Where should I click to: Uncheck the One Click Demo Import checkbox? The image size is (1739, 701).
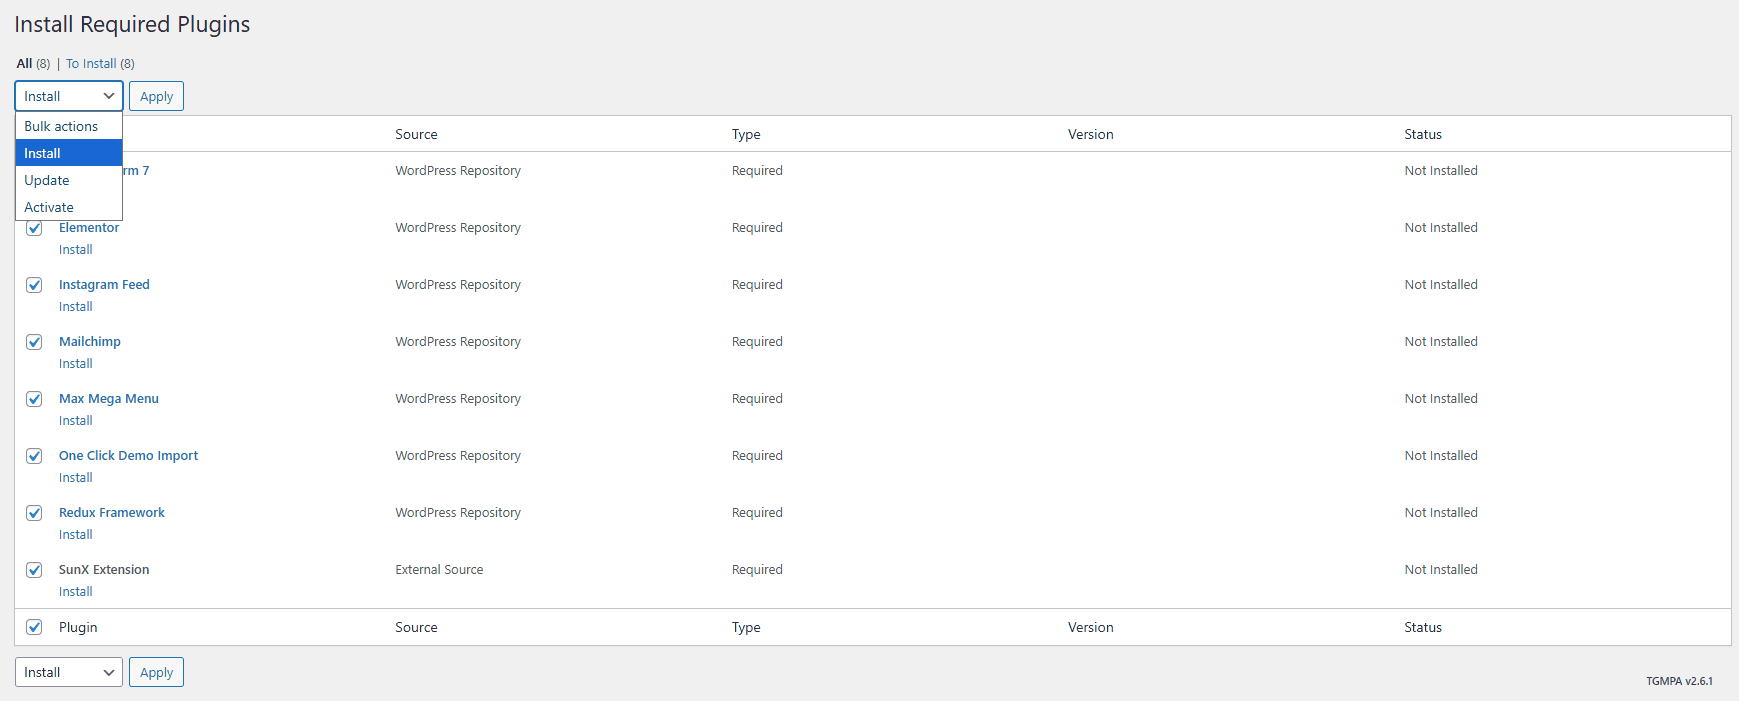34,456
